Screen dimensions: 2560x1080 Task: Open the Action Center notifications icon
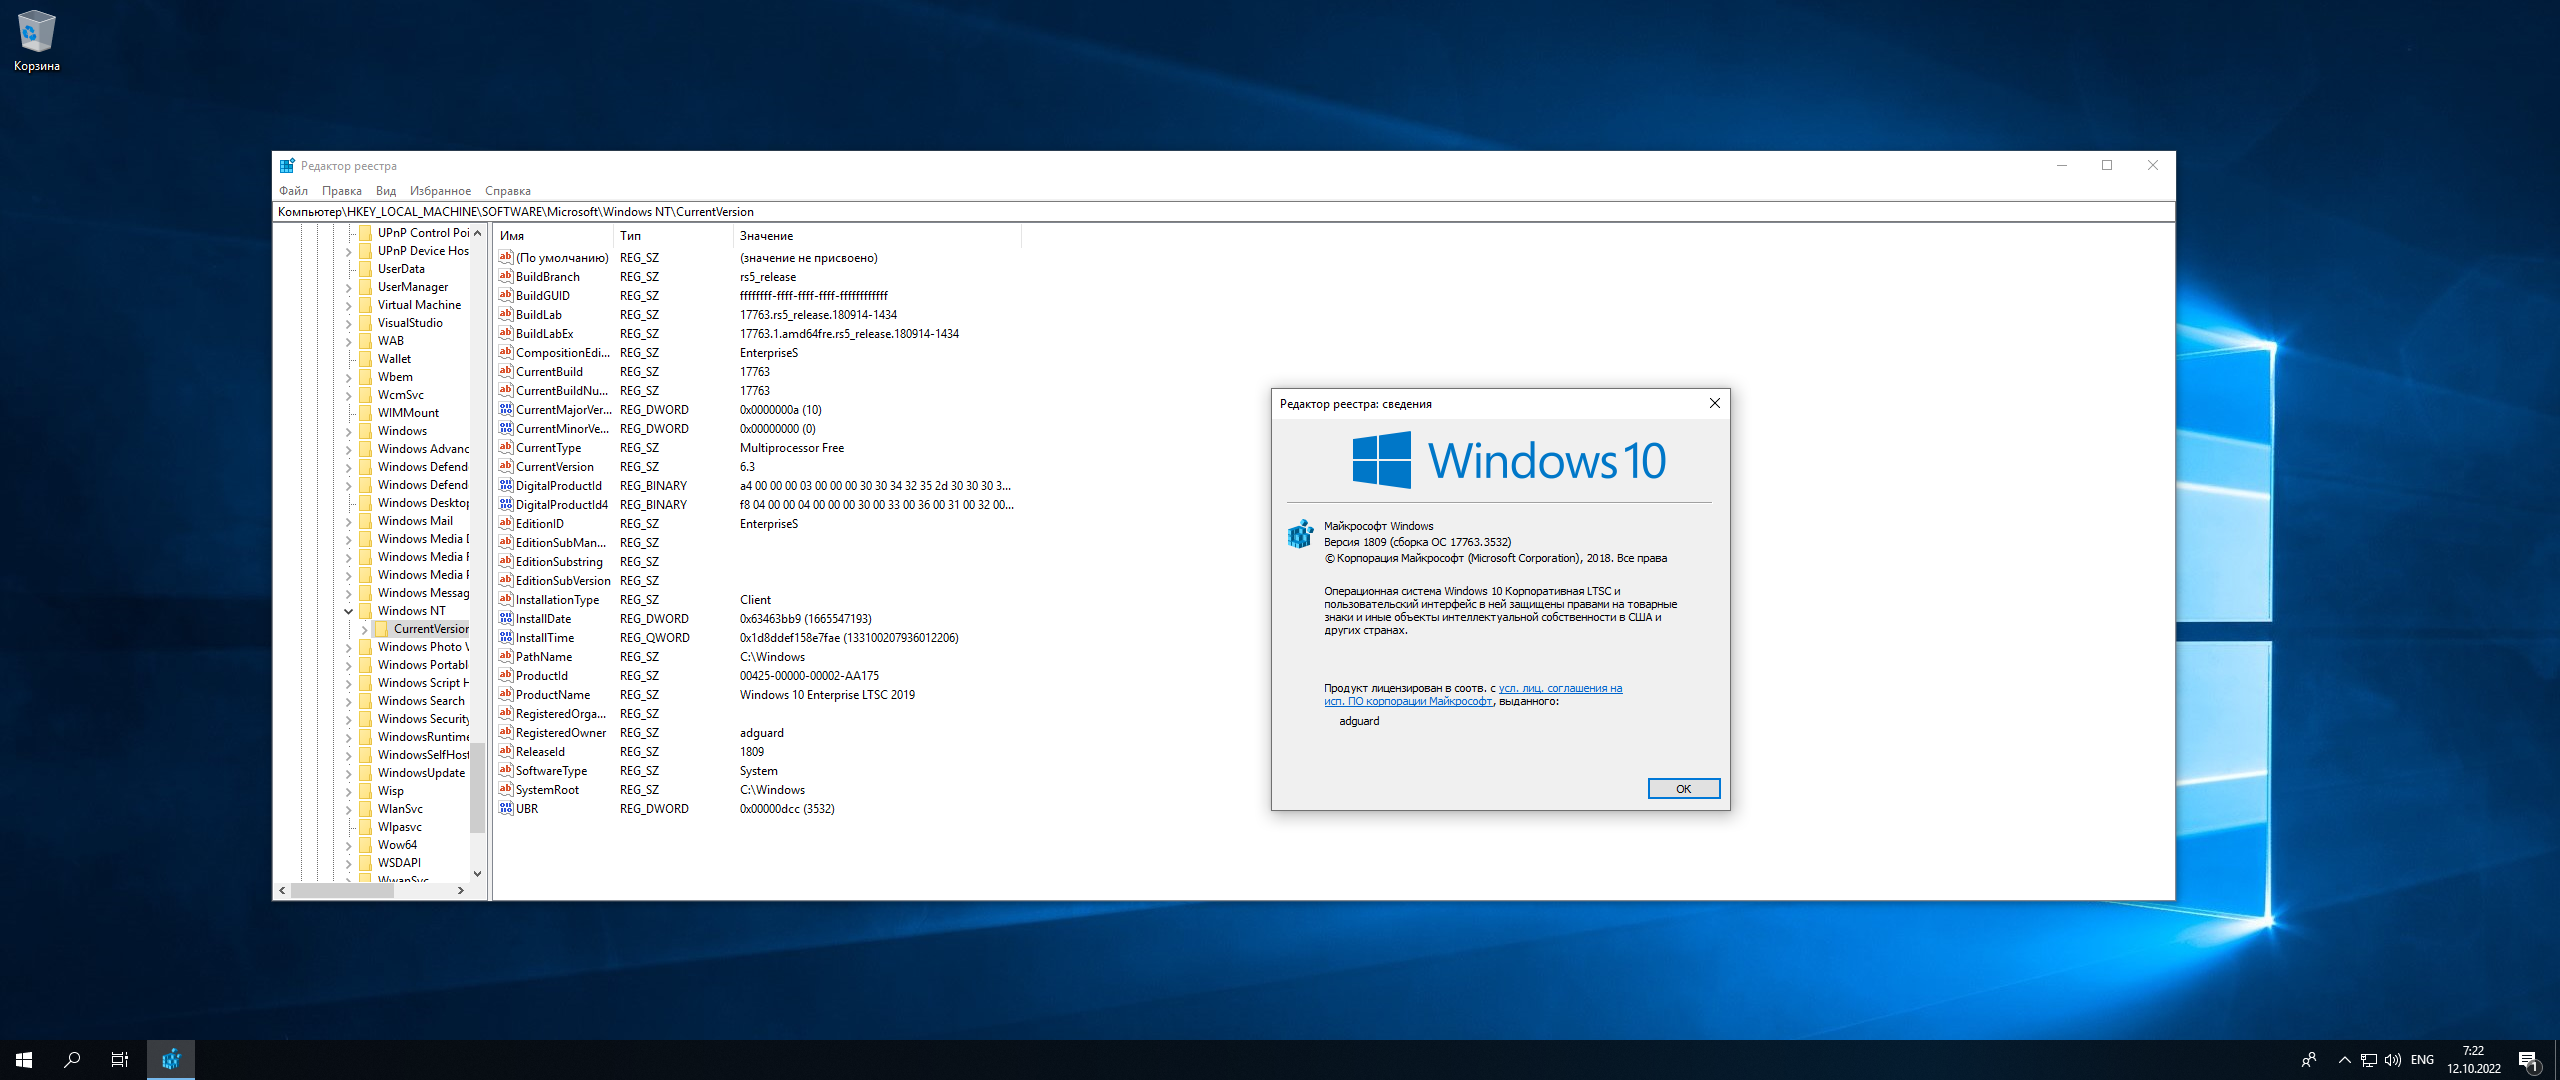click(2528, 1060)
